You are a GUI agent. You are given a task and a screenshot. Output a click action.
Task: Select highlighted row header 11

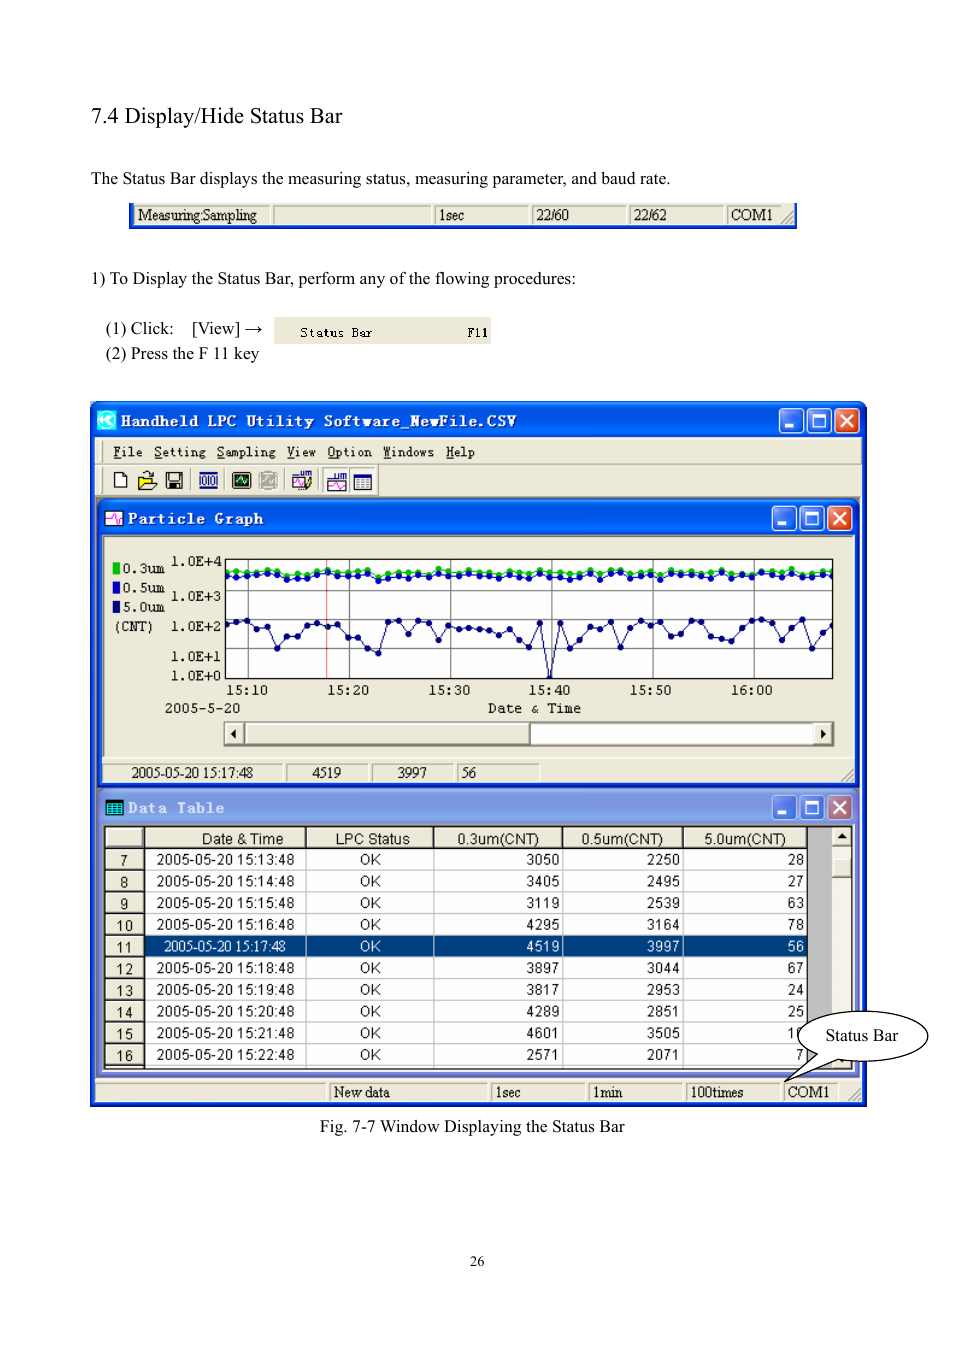(x=125, y=946)
